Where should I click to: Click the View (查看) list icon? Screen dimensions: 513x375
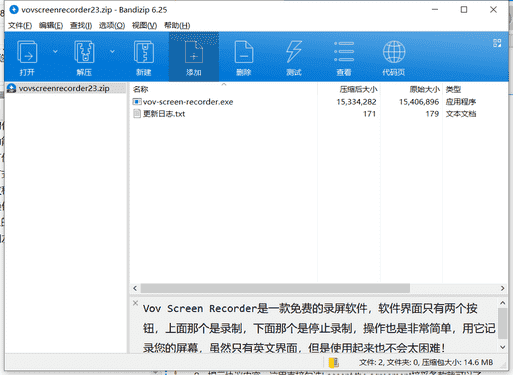pos(344,52)
